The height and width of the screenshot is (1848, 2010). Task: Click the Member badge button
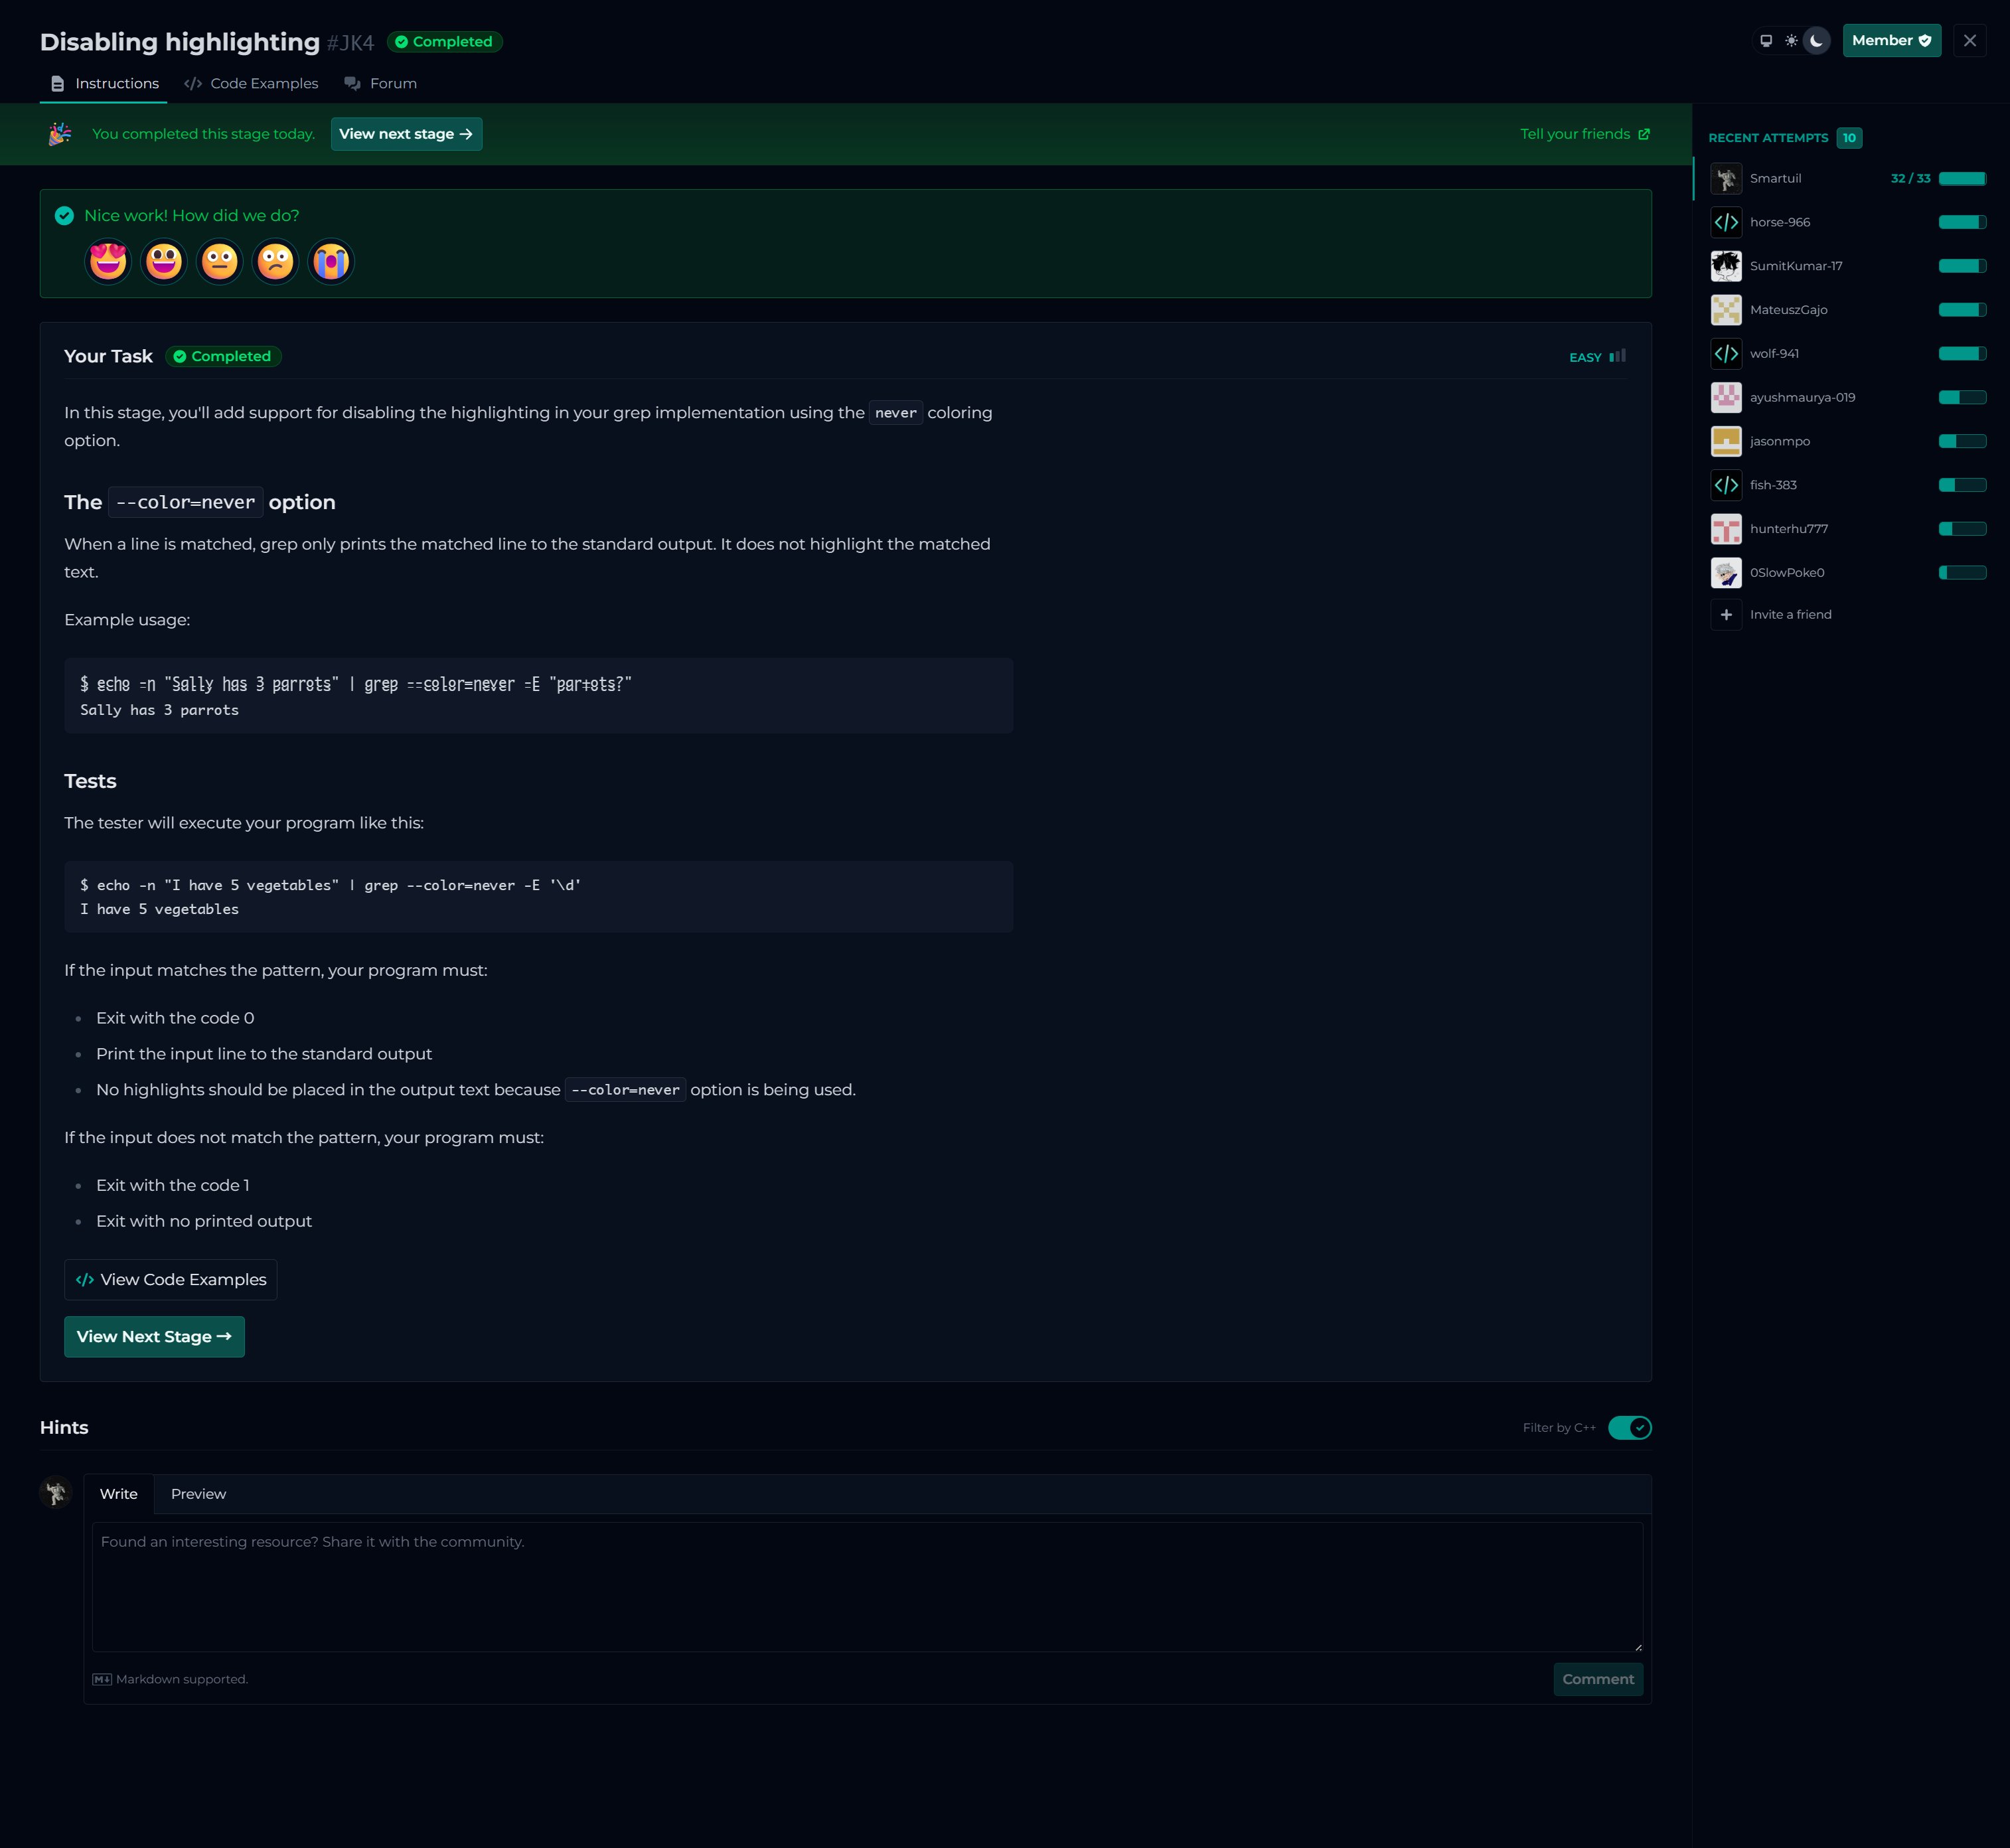click(1891, 41)
